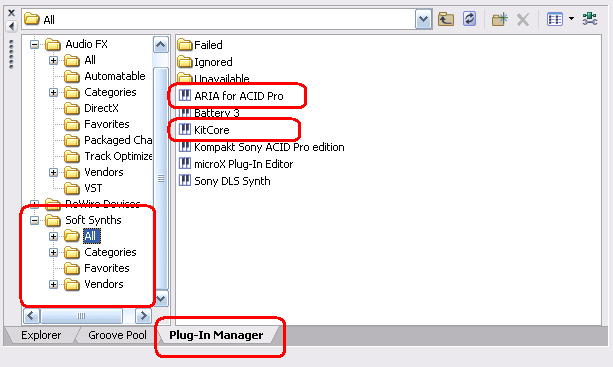Select Vendors under Audio FX

(x=103, y=172)
